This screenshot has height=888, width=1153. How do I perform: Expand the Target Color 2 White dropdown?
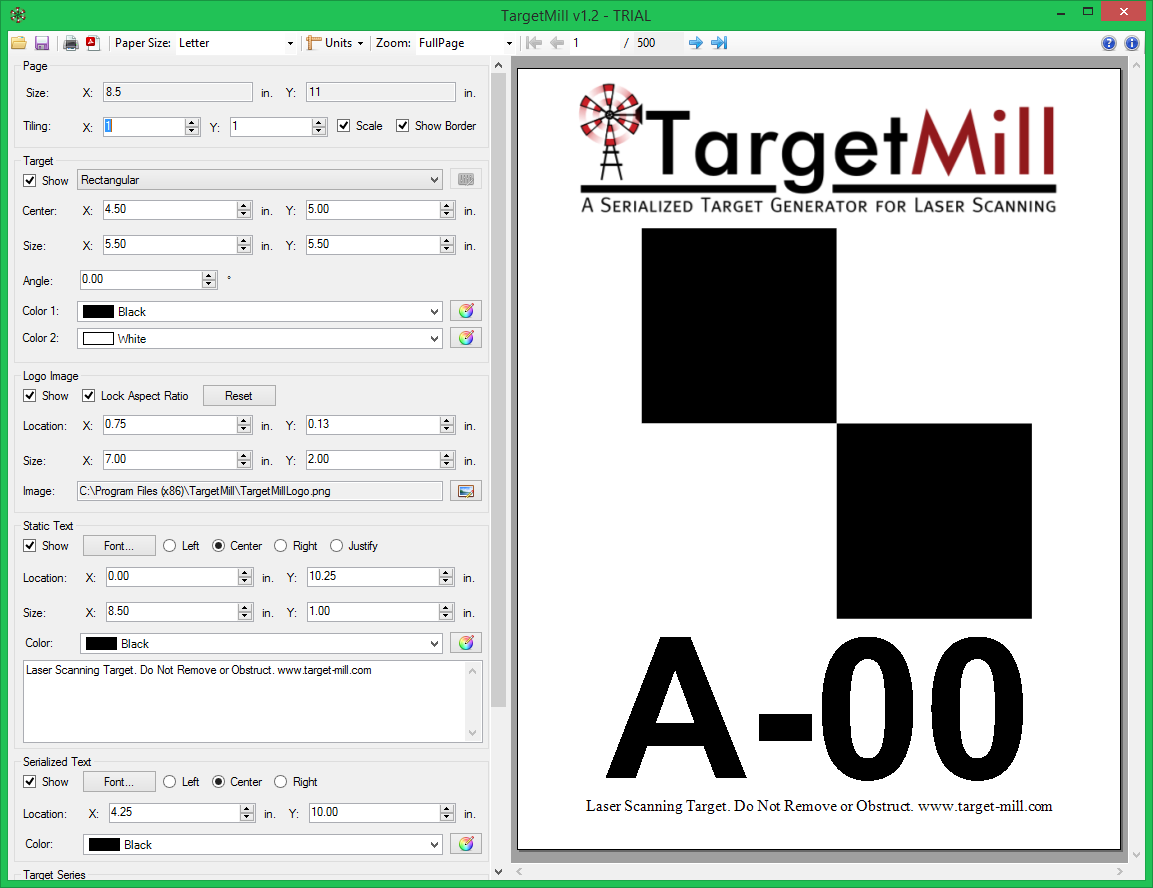[435, 339]
